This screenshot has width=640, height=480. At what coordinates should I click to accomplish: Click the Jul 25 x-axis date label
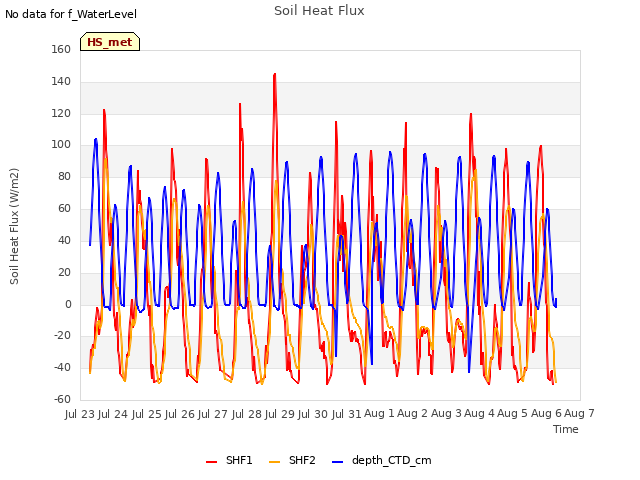click(147, 414)
